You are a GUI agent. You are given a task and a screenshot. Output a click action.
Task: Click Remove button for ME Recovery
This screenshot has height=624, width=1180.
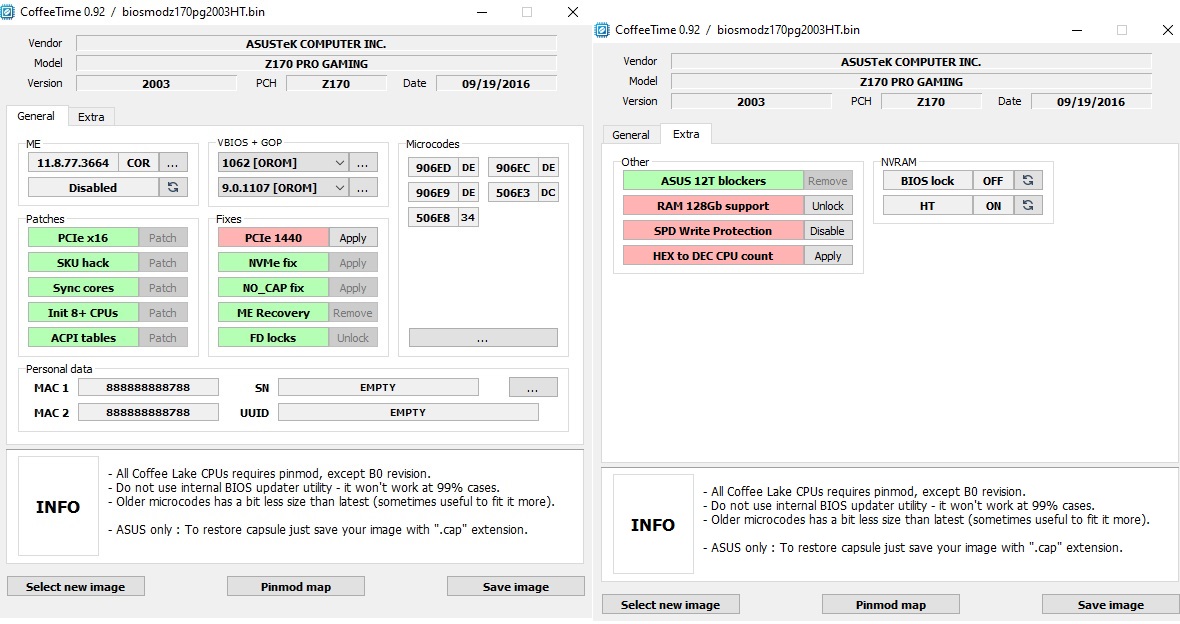pos(352,312)
